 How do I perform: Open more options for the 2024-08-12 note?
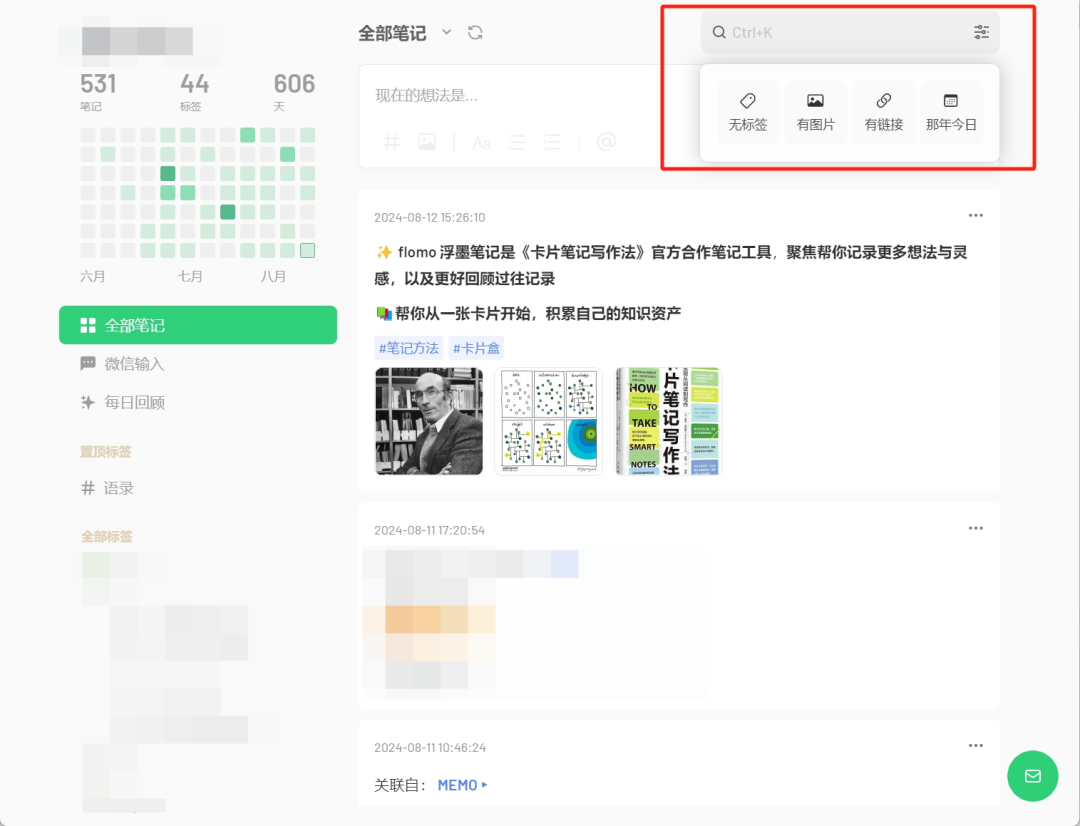[976, 216]
